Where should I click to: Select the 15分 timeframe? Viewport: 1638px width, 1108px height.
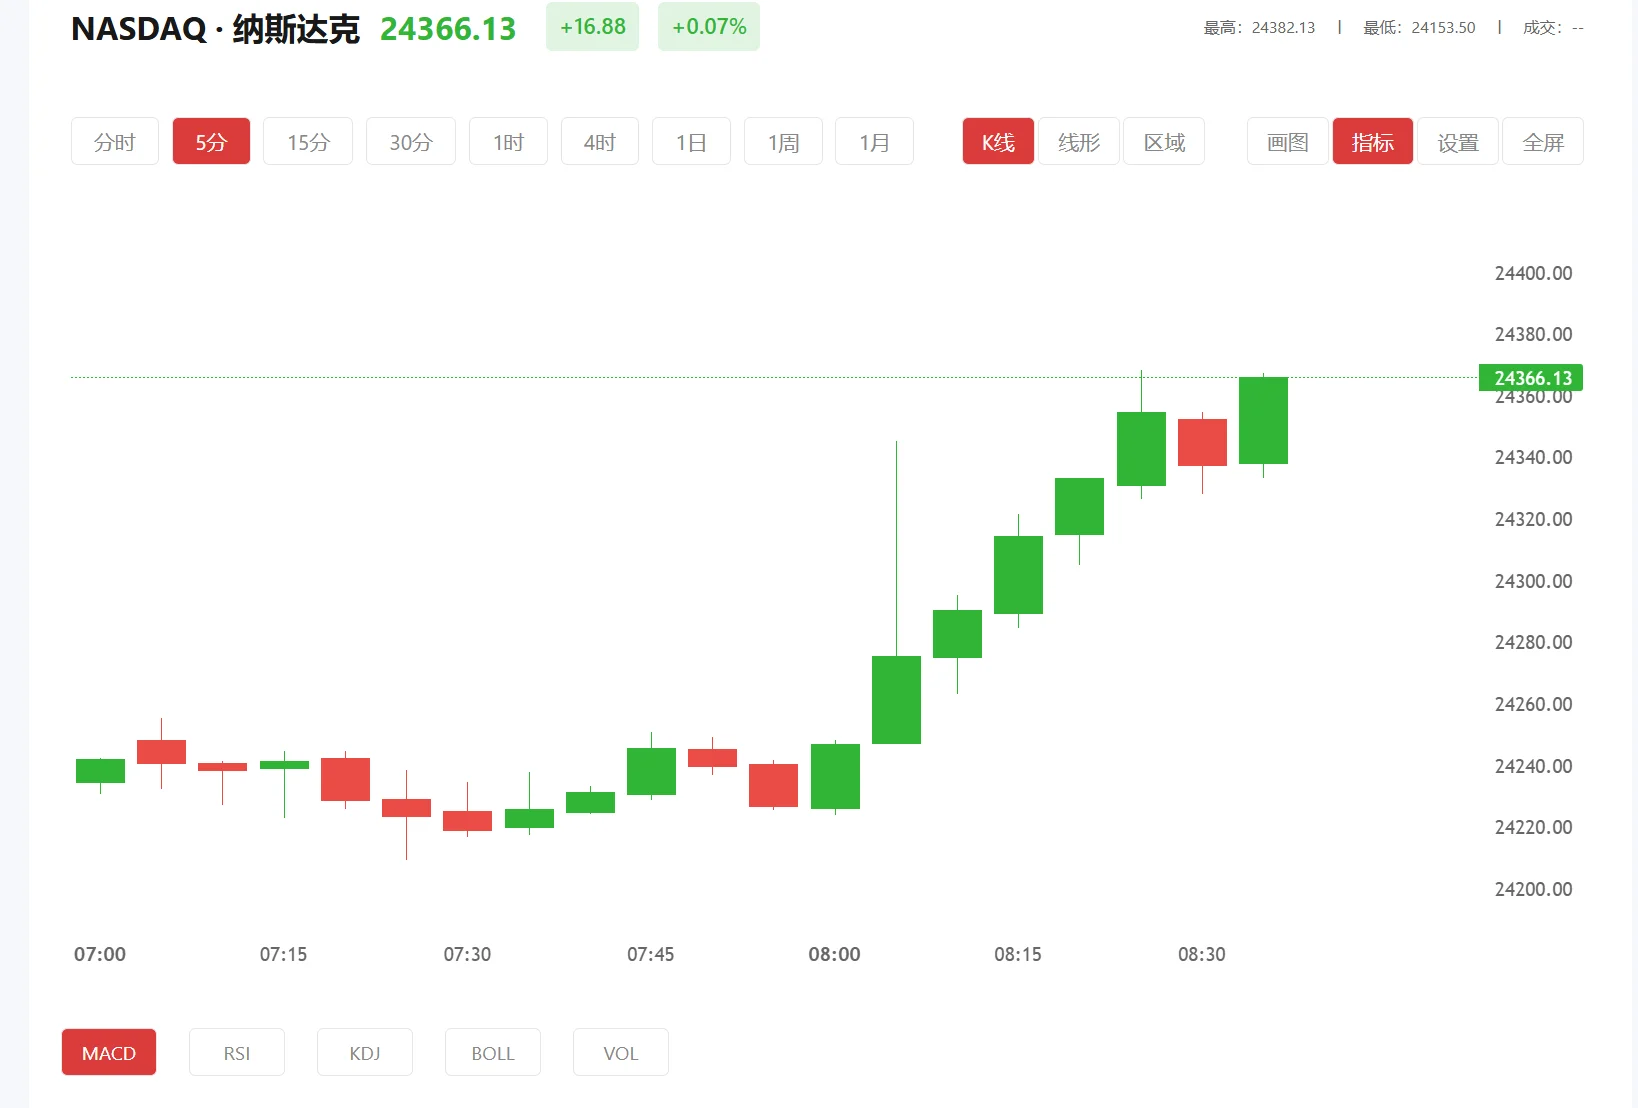[307, 141]
